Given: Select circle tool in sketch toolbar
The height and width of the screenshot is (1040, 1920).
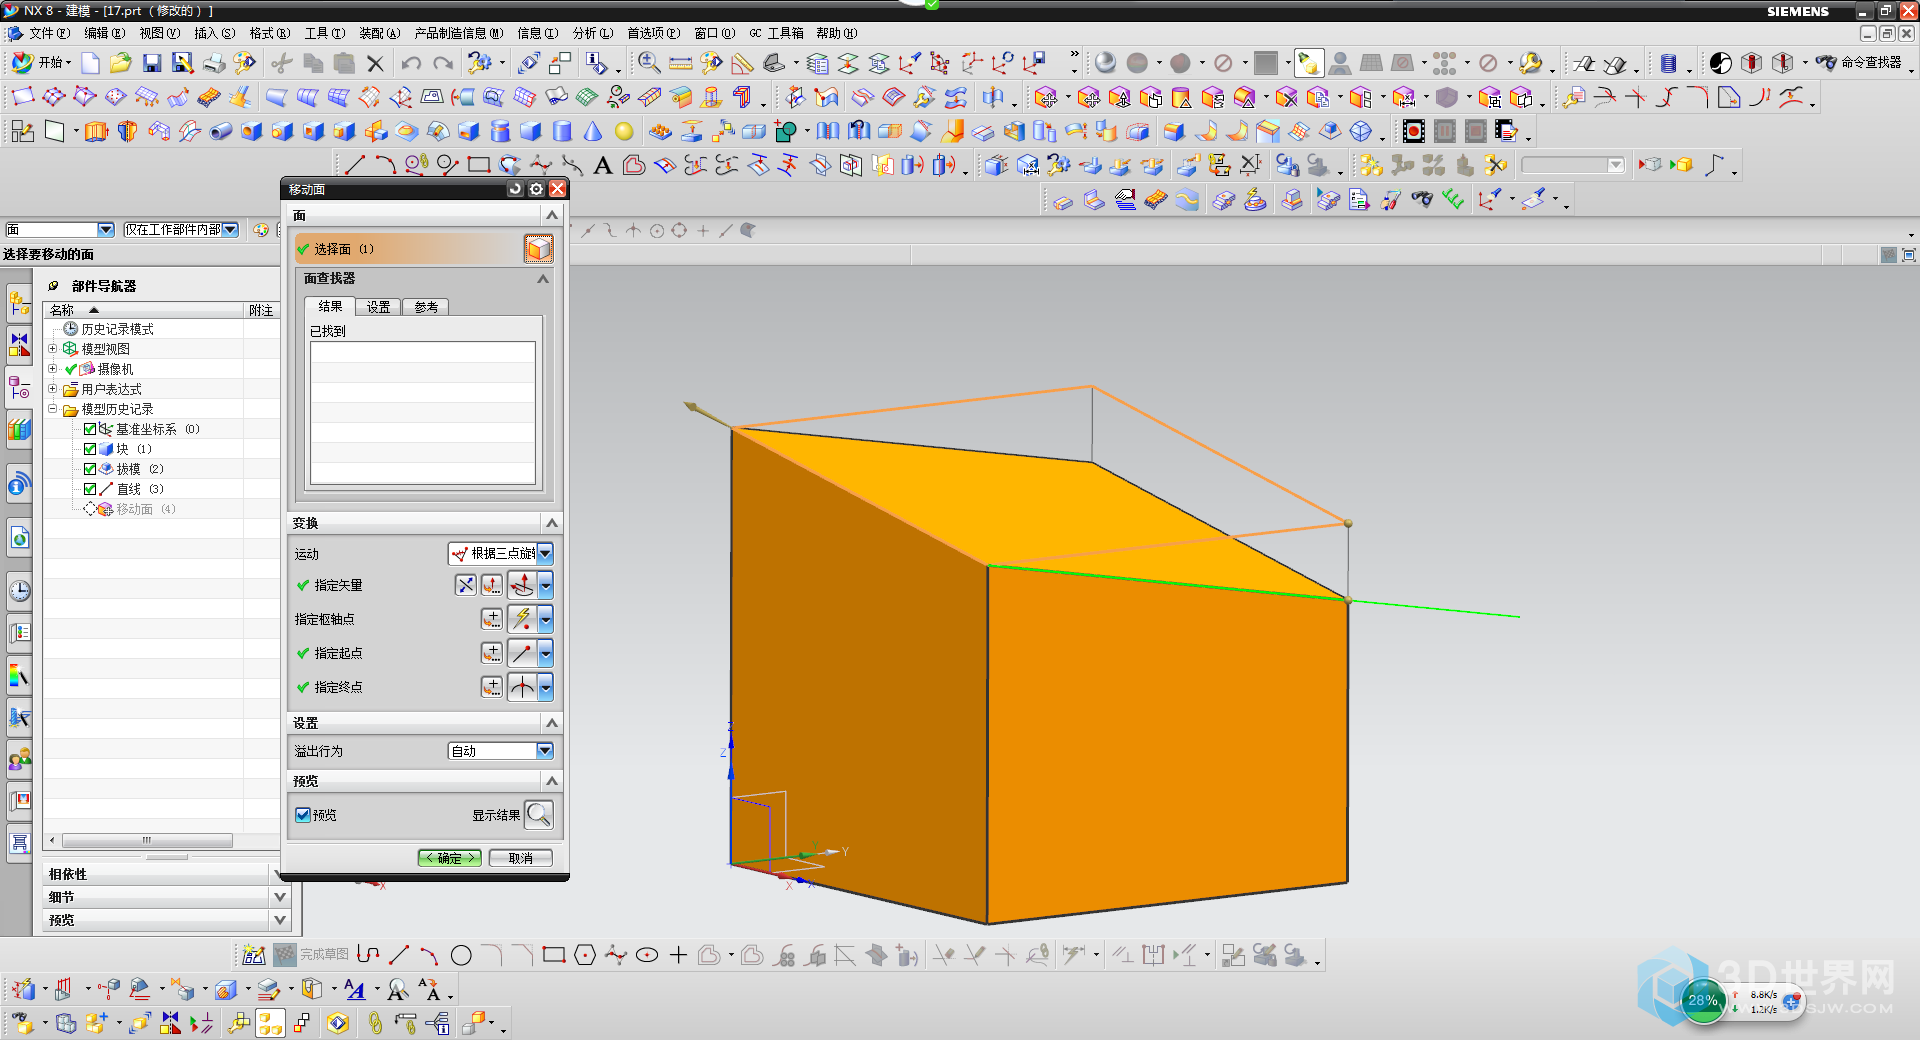Looking at the screenshot, I should [461, 955].
